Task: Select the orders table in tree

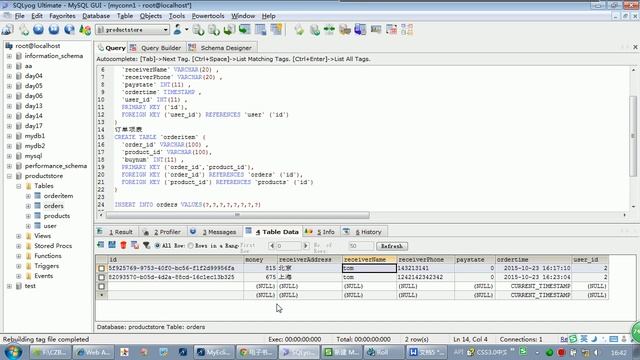Action: point(53,206)
